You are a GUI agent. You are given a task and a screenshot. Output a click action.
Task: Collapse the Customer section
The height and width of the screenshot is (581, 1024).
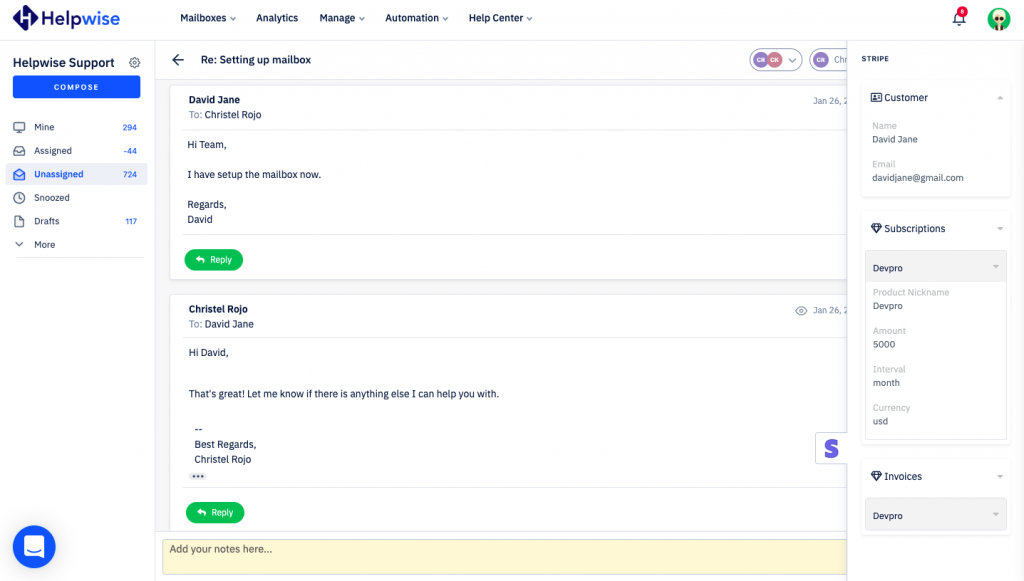[1000, 98]
